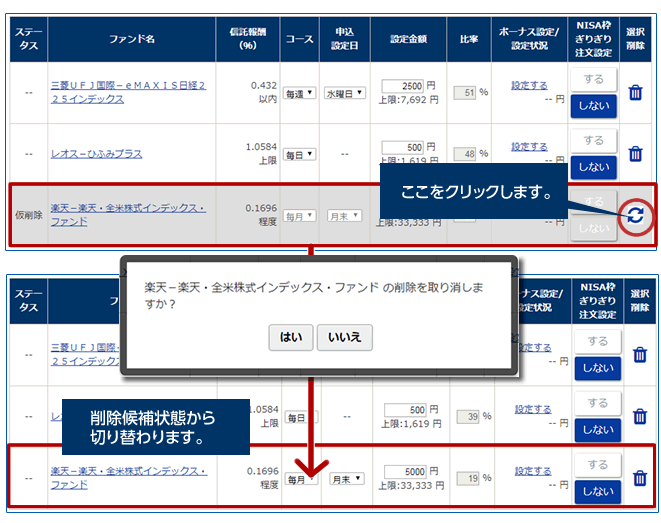This screenshot has height=523, width=661.
Task: Set NISA する on the 2500円 row
Action: click(x=594, y=79)
